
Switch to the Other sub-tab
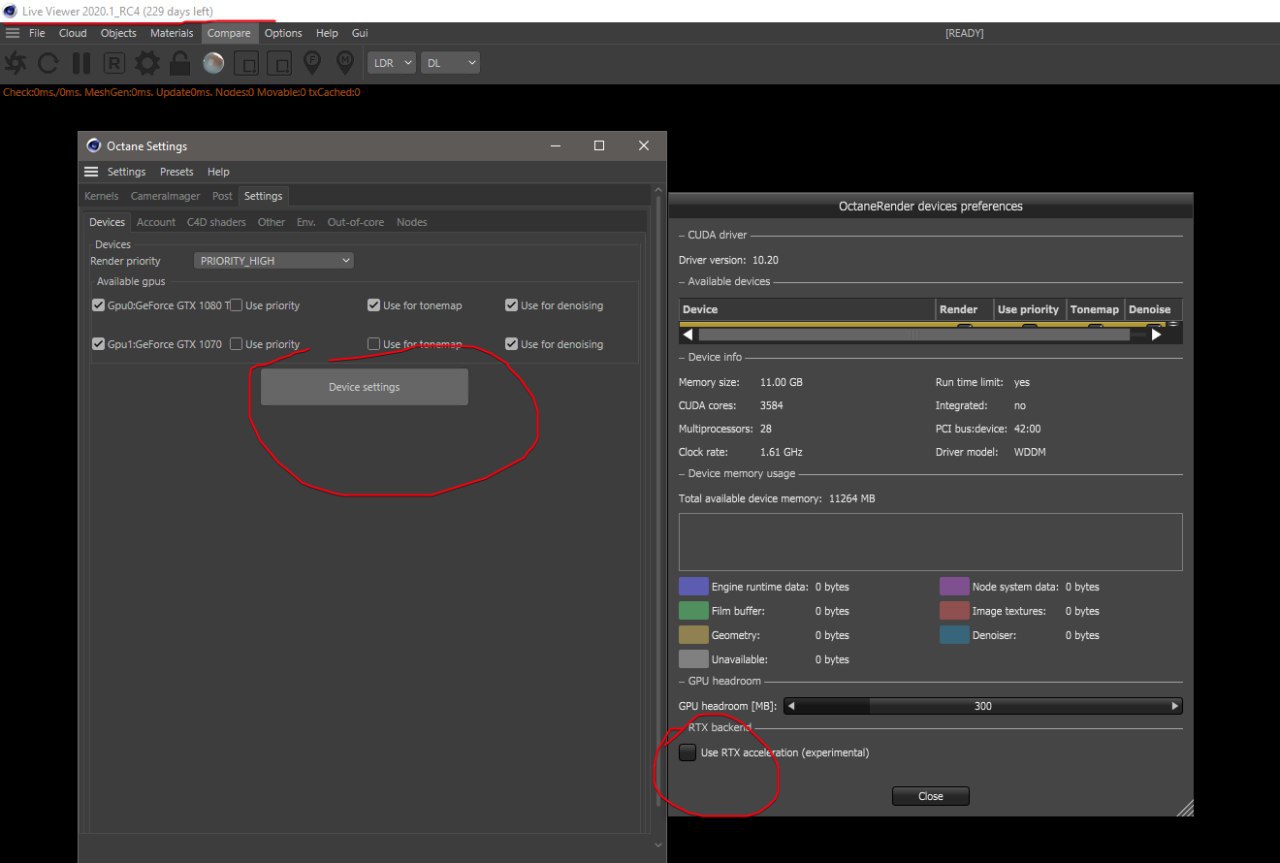coord(271,222)
